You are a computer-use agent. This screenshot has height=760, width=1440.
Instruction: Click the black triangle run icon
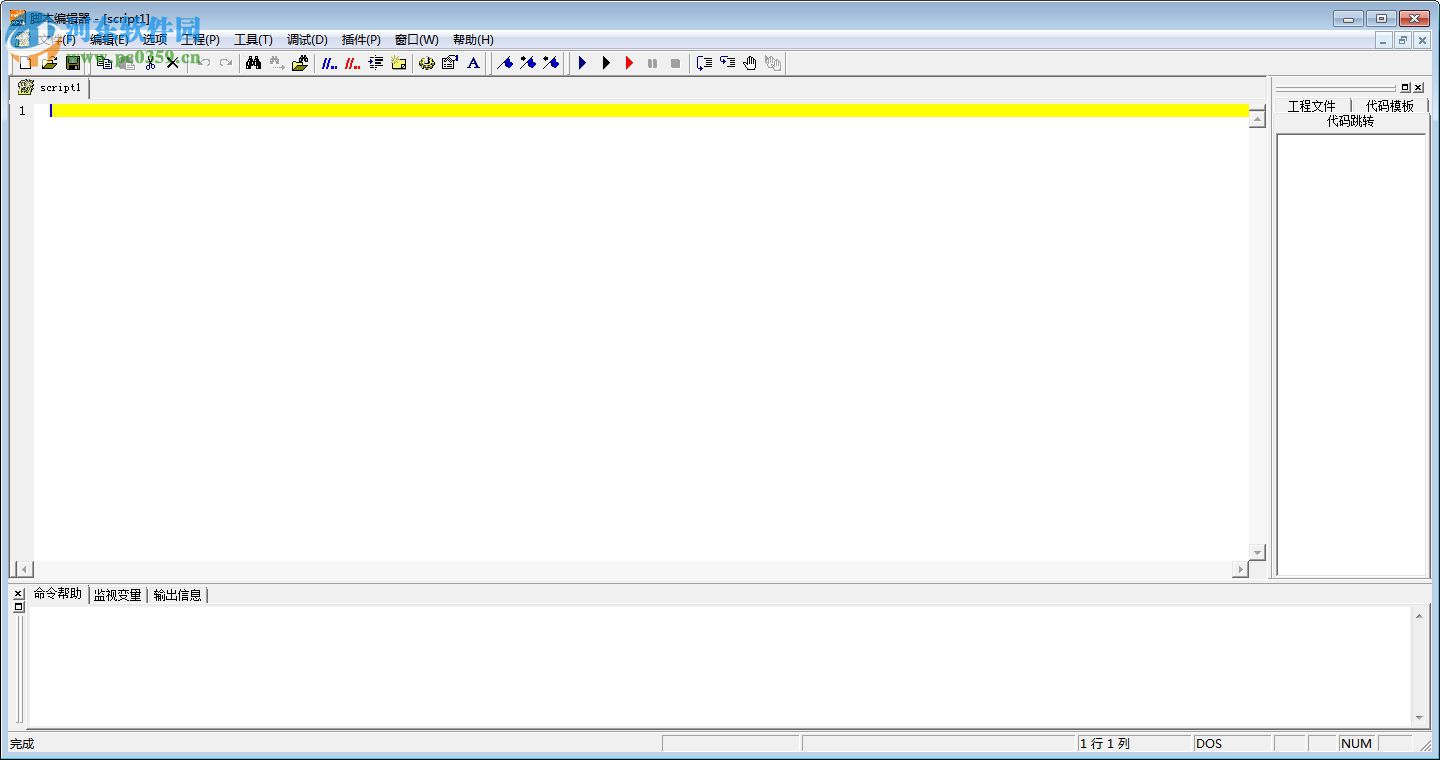(605, 63)
